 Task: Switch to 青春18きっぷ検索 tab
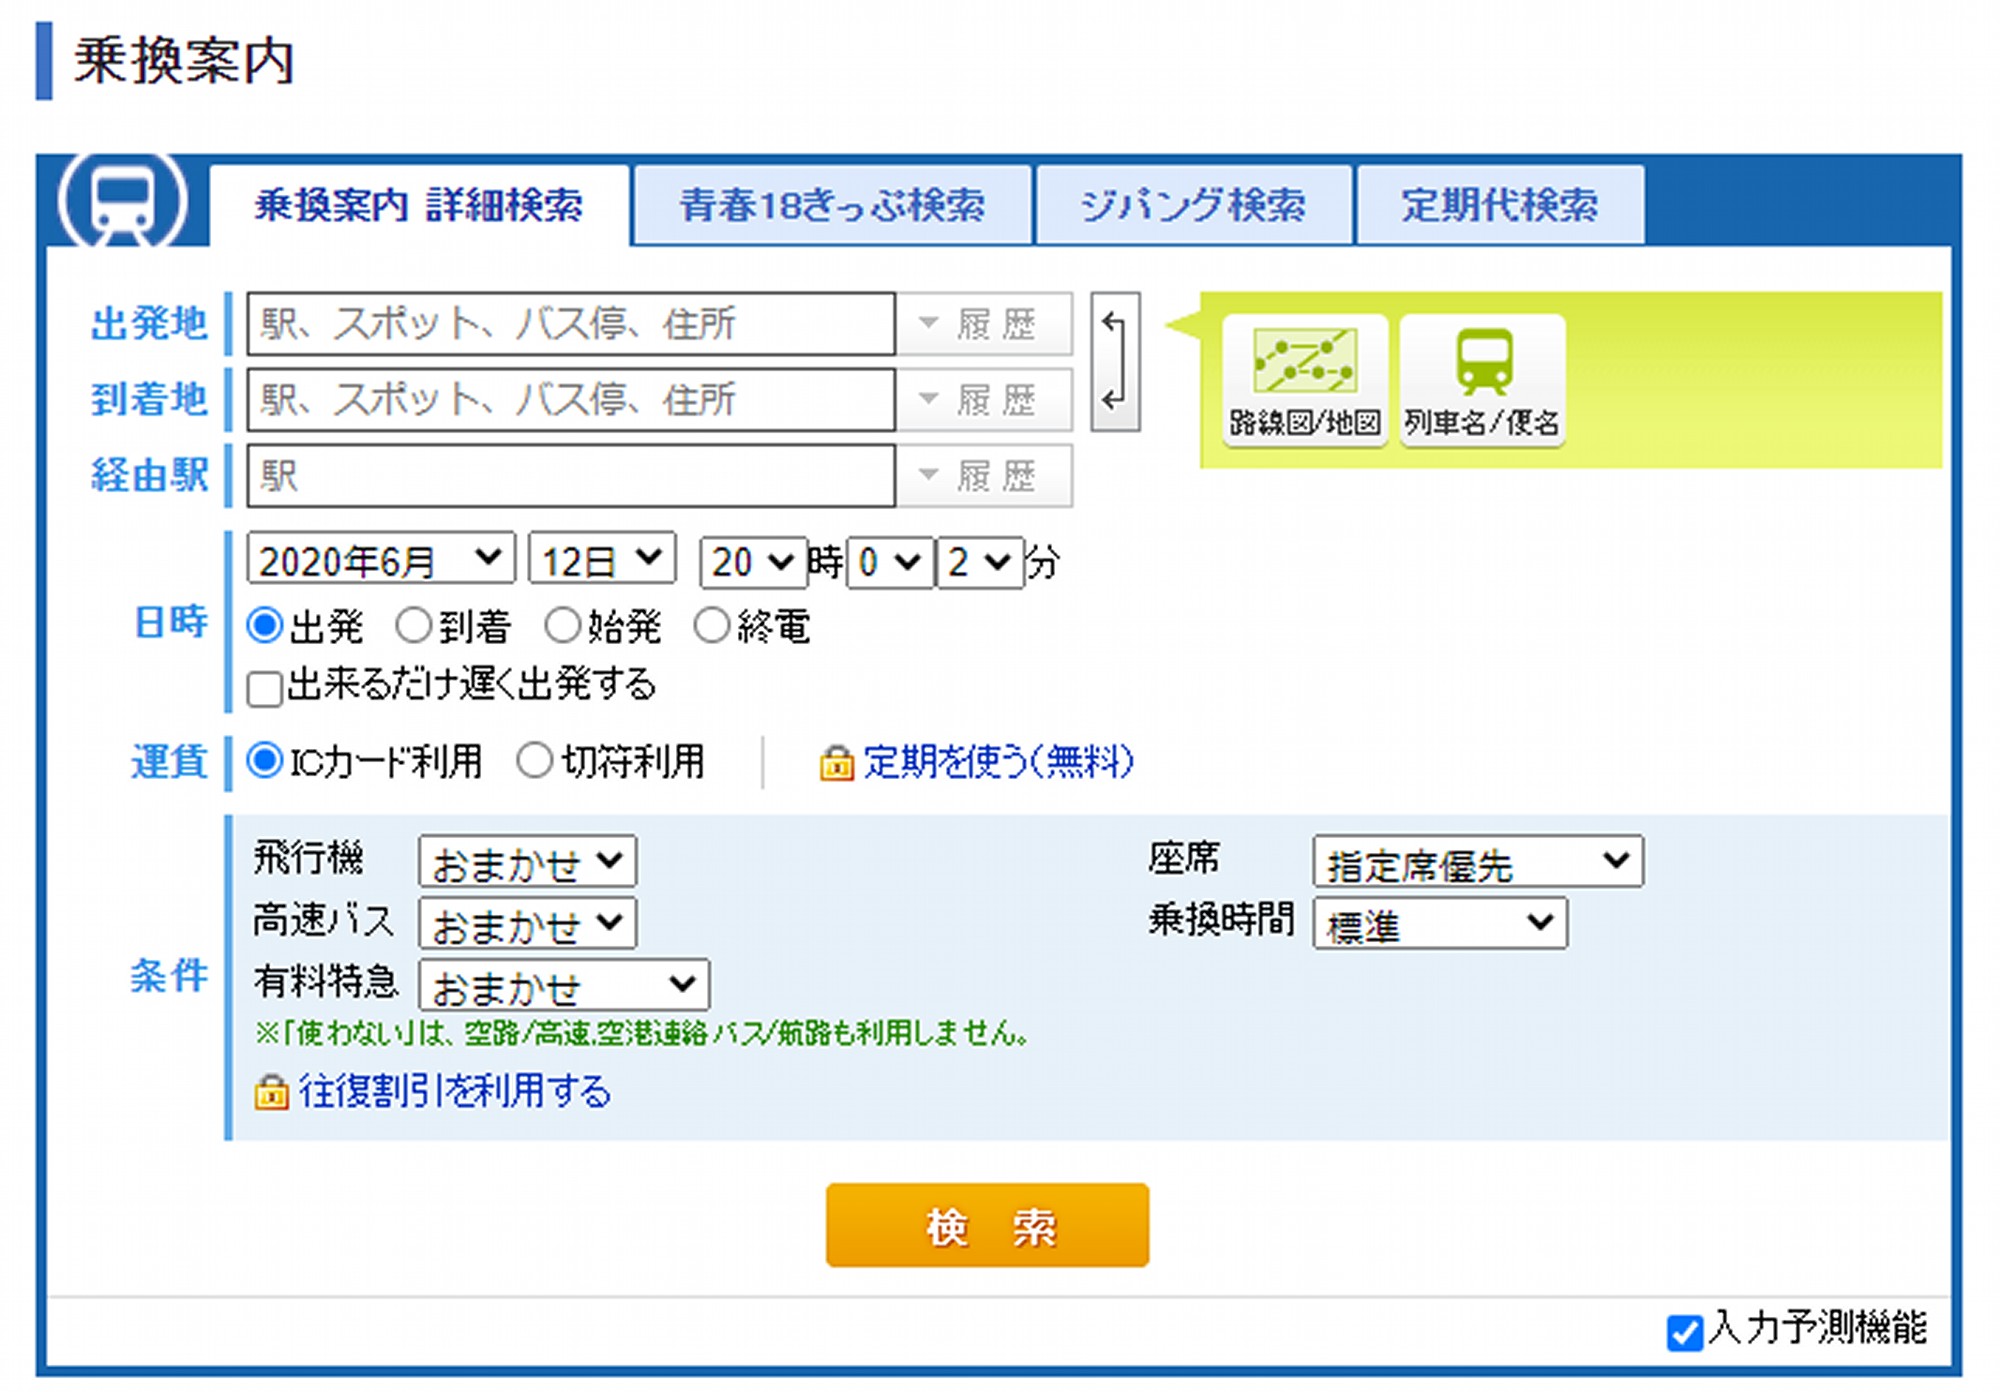(x=832, y=205)
